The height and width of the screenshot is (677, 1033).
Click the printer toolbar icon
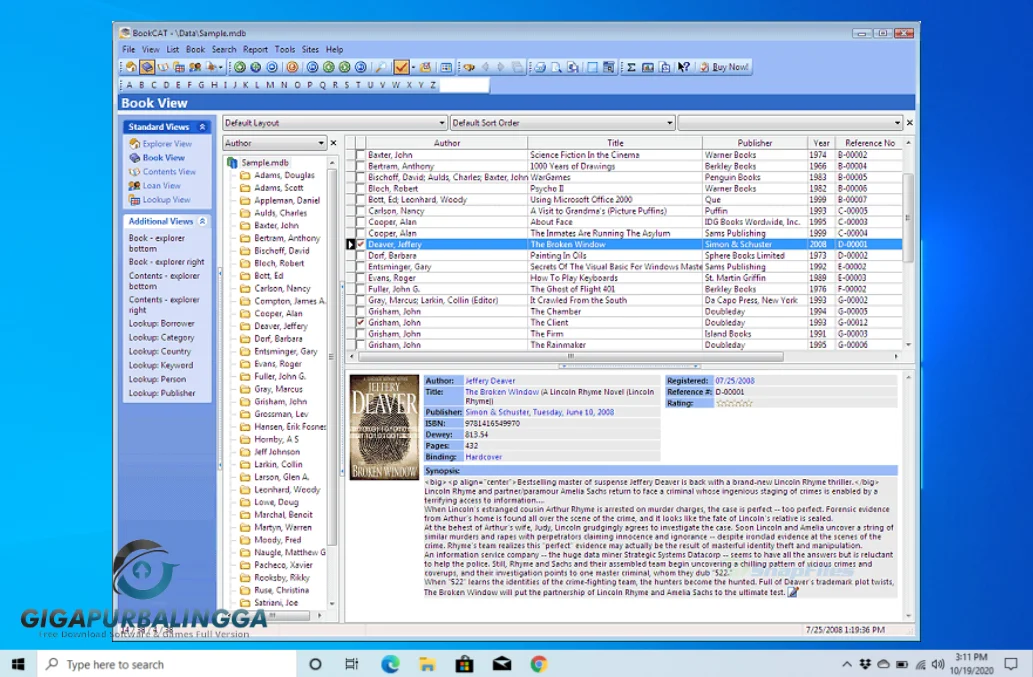point(540,67)
